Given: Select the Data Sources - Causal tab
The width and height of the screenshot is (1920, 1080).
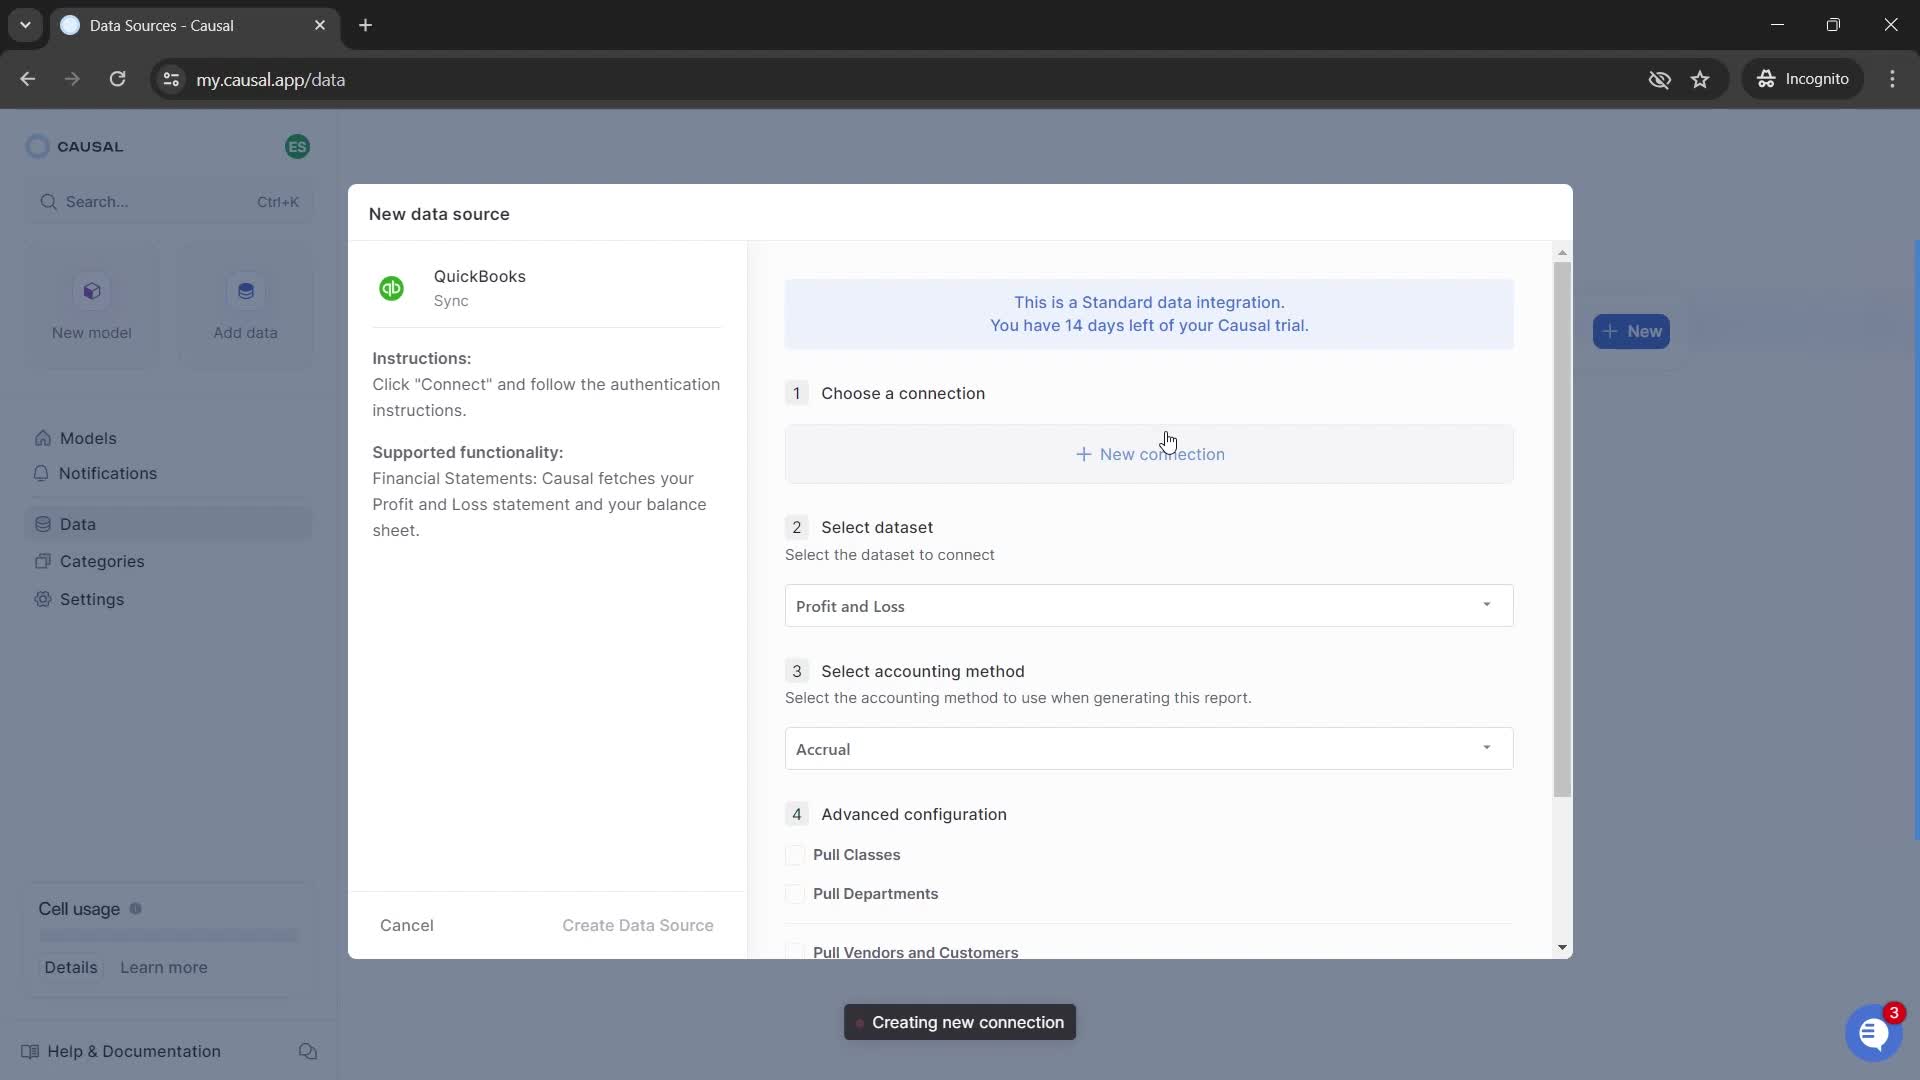Looking at the screenshot, I should pyautogui.click(x=195, y=25).
